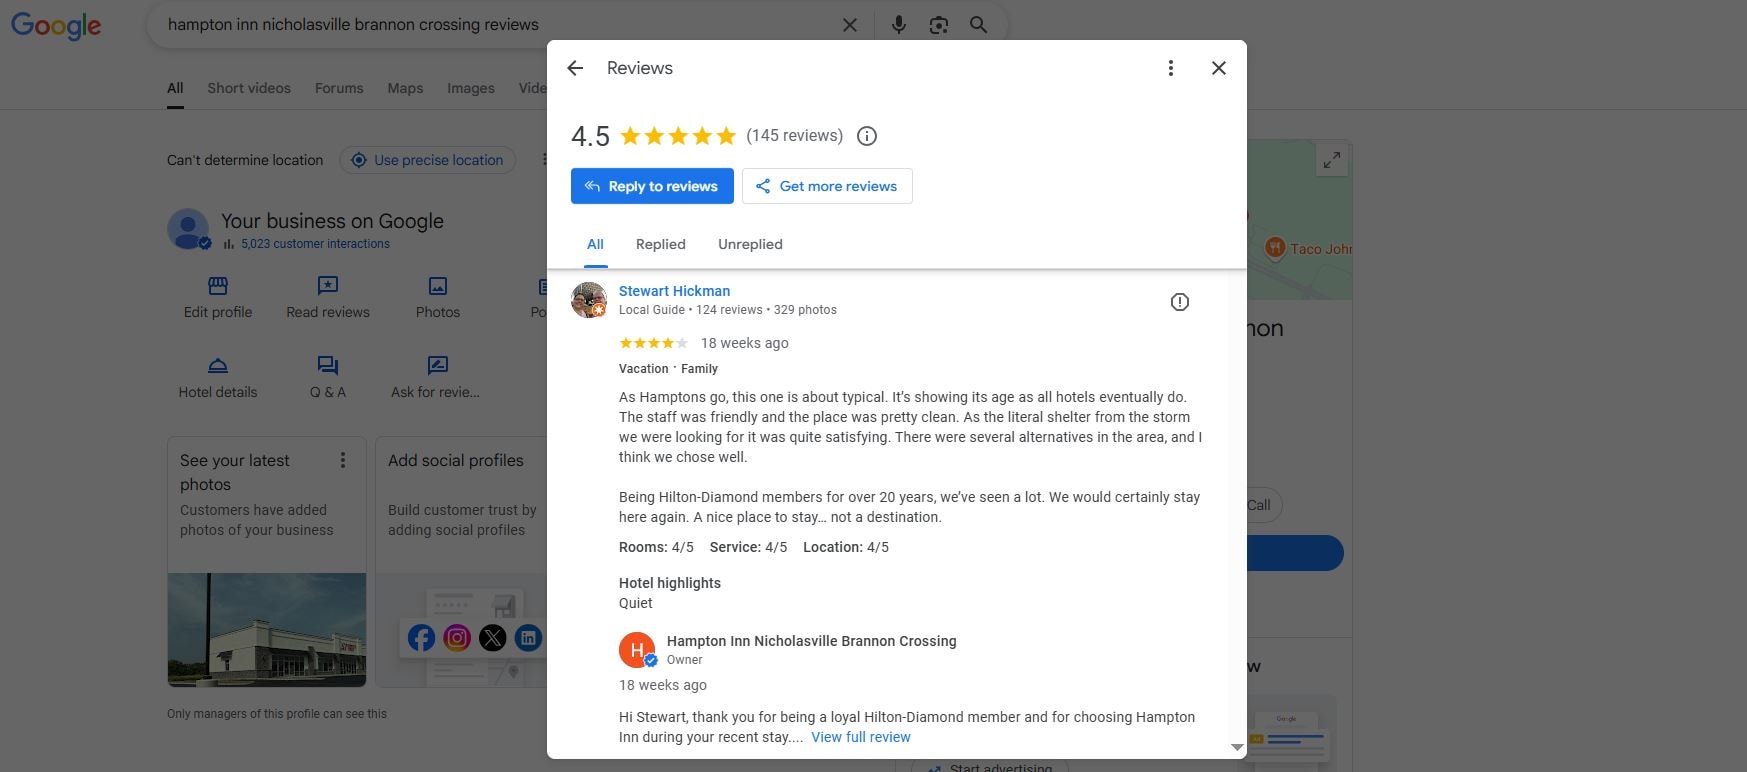Switch to the Replied tab
Viewport: 1747px width, 772px height.
tap(661, 244)
